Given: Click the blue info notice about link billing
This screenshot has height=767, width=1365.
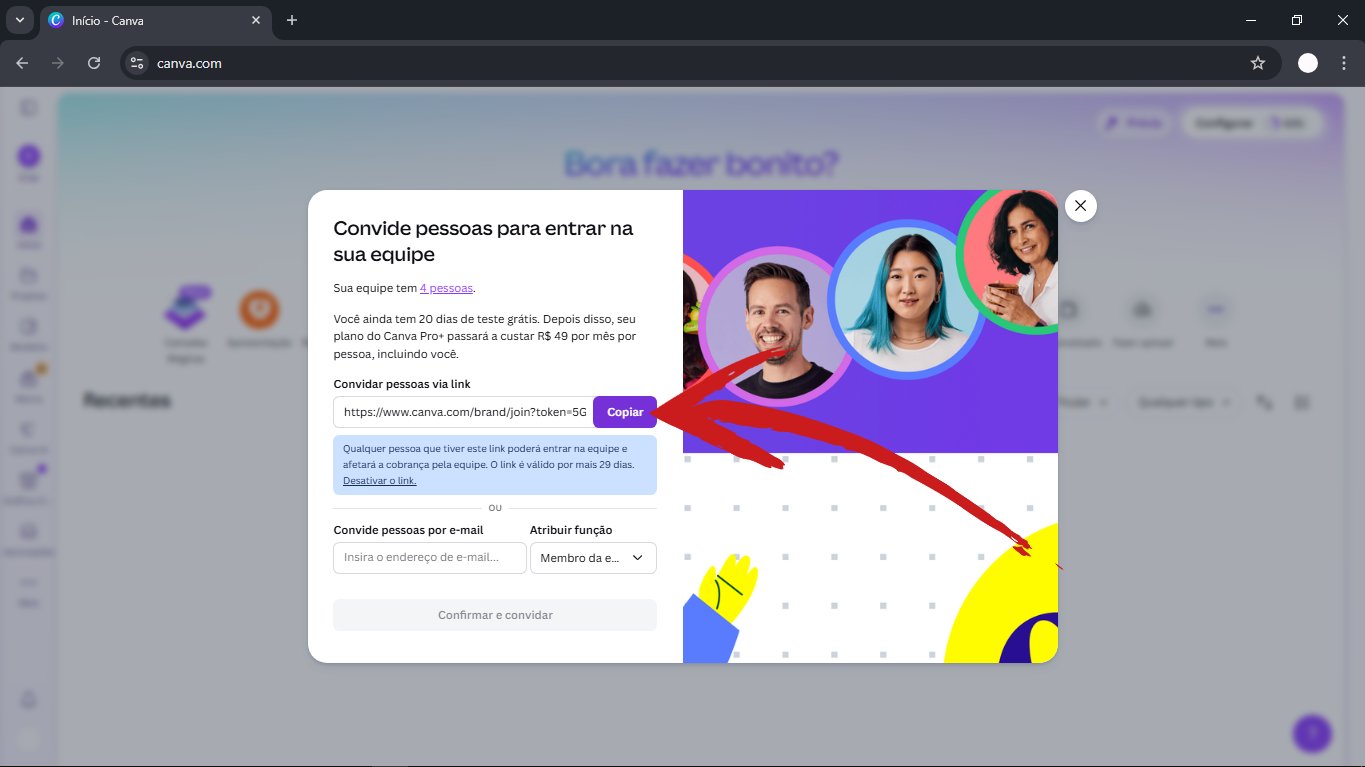Looking at the screenshot, I should [495, 465].
